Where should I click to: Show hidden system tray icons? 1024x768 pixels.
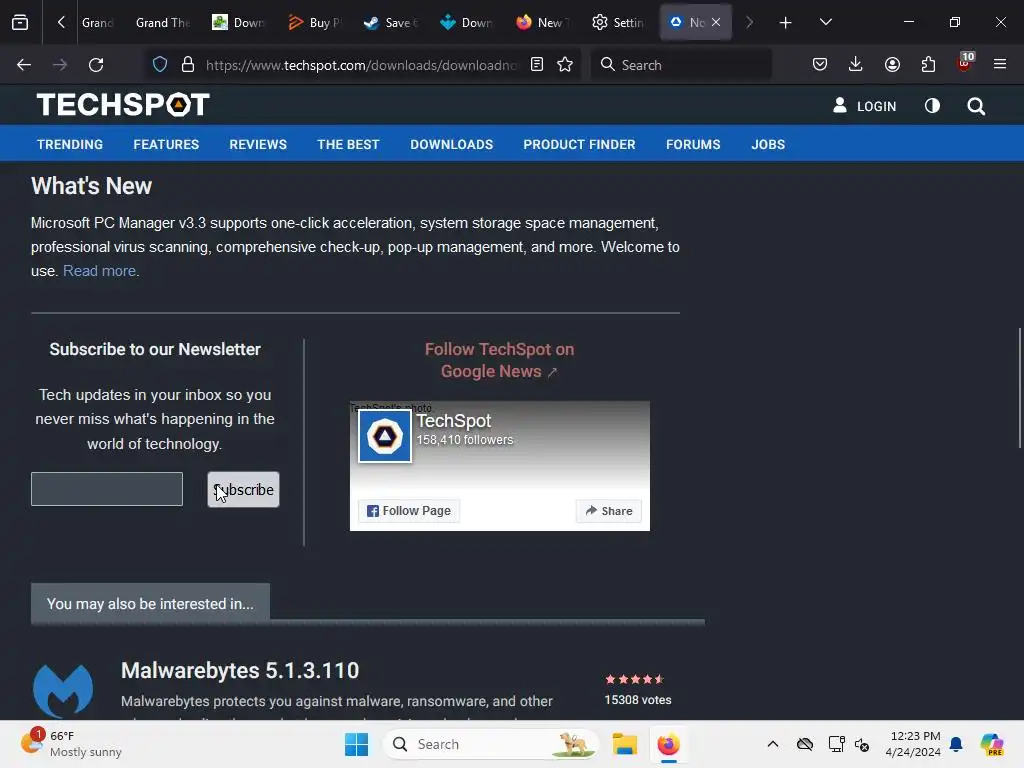pyautogui.click(x=773, y=744)
